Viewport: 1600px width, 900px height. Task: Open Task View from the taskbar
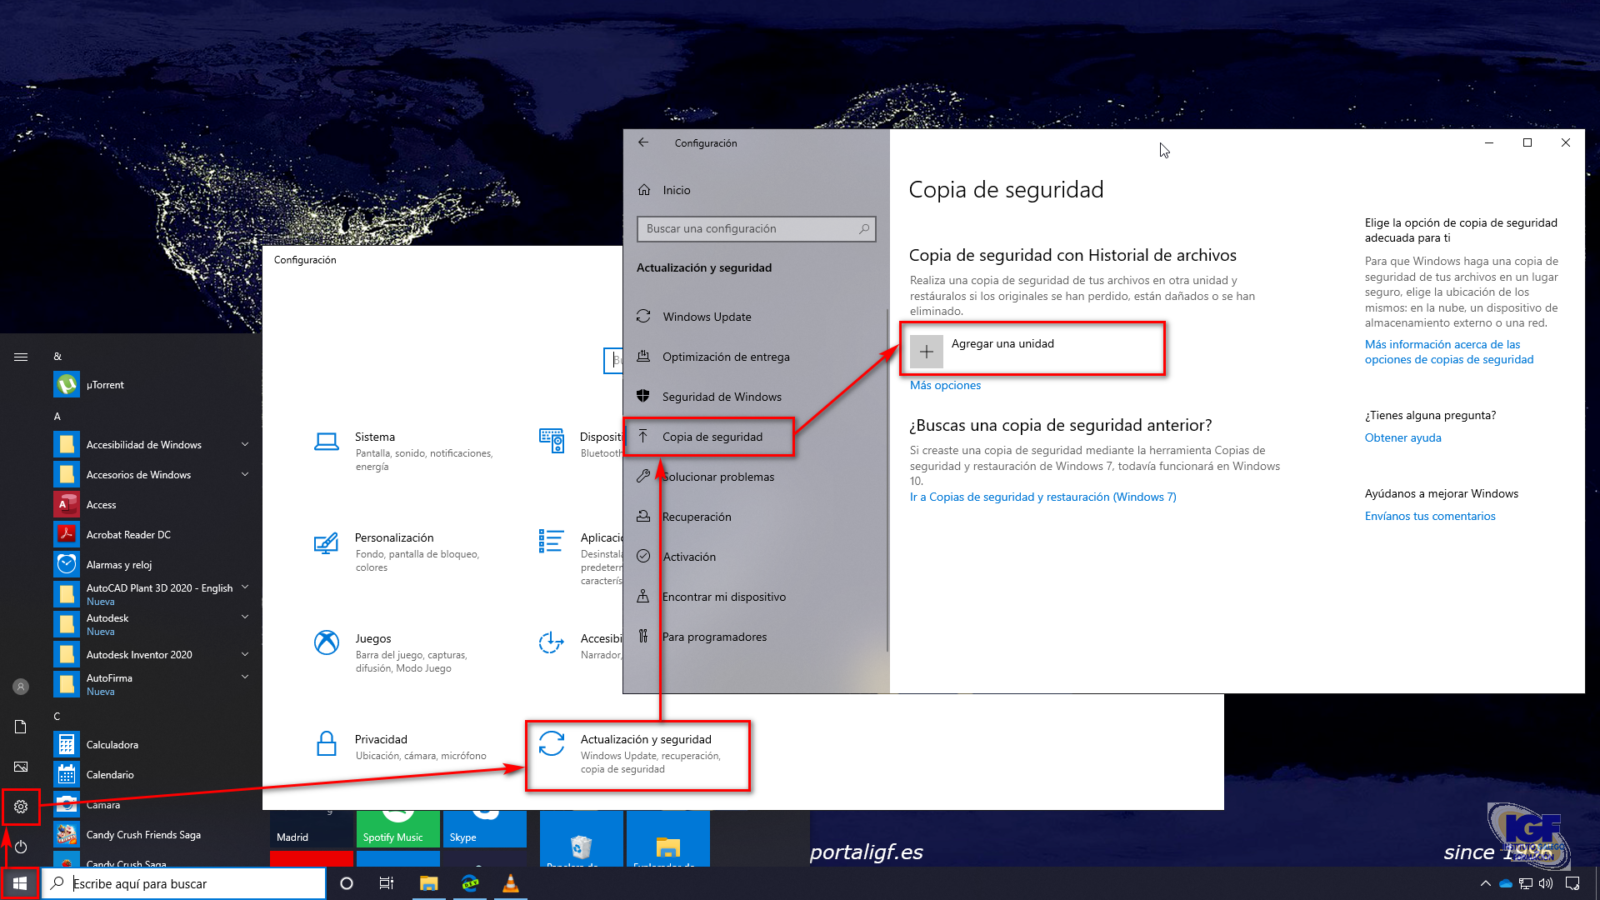tap(386, 883)
